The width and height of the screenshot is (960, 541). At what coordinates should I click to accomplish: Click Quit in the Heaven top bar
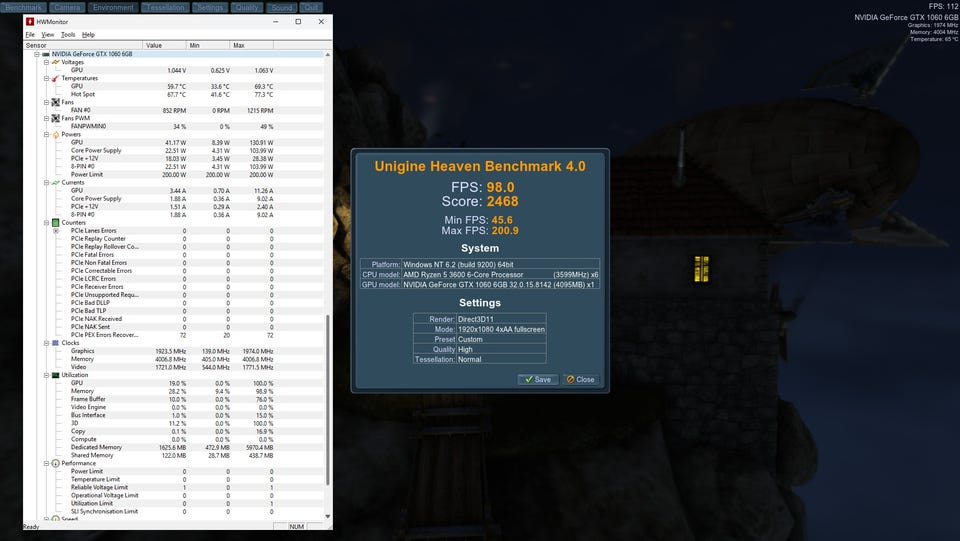coord(312,7)
